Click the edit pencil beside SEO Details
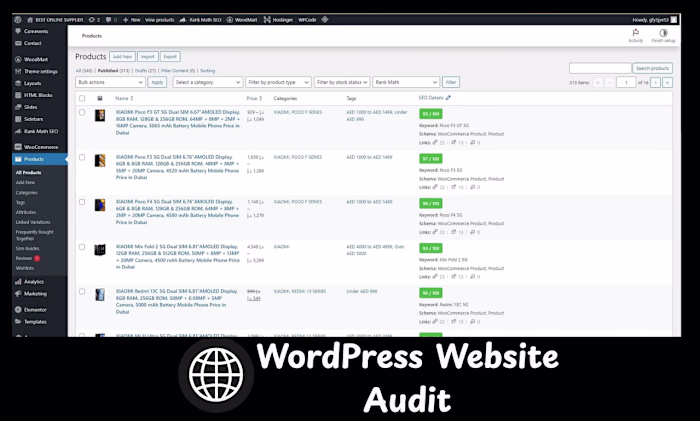Screen dimensions: 700x421 [449, 98]
